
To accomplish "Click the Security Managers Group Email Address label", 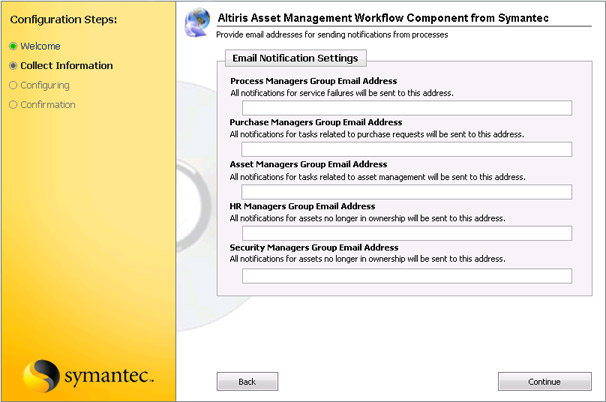I will tap(314, 247).
